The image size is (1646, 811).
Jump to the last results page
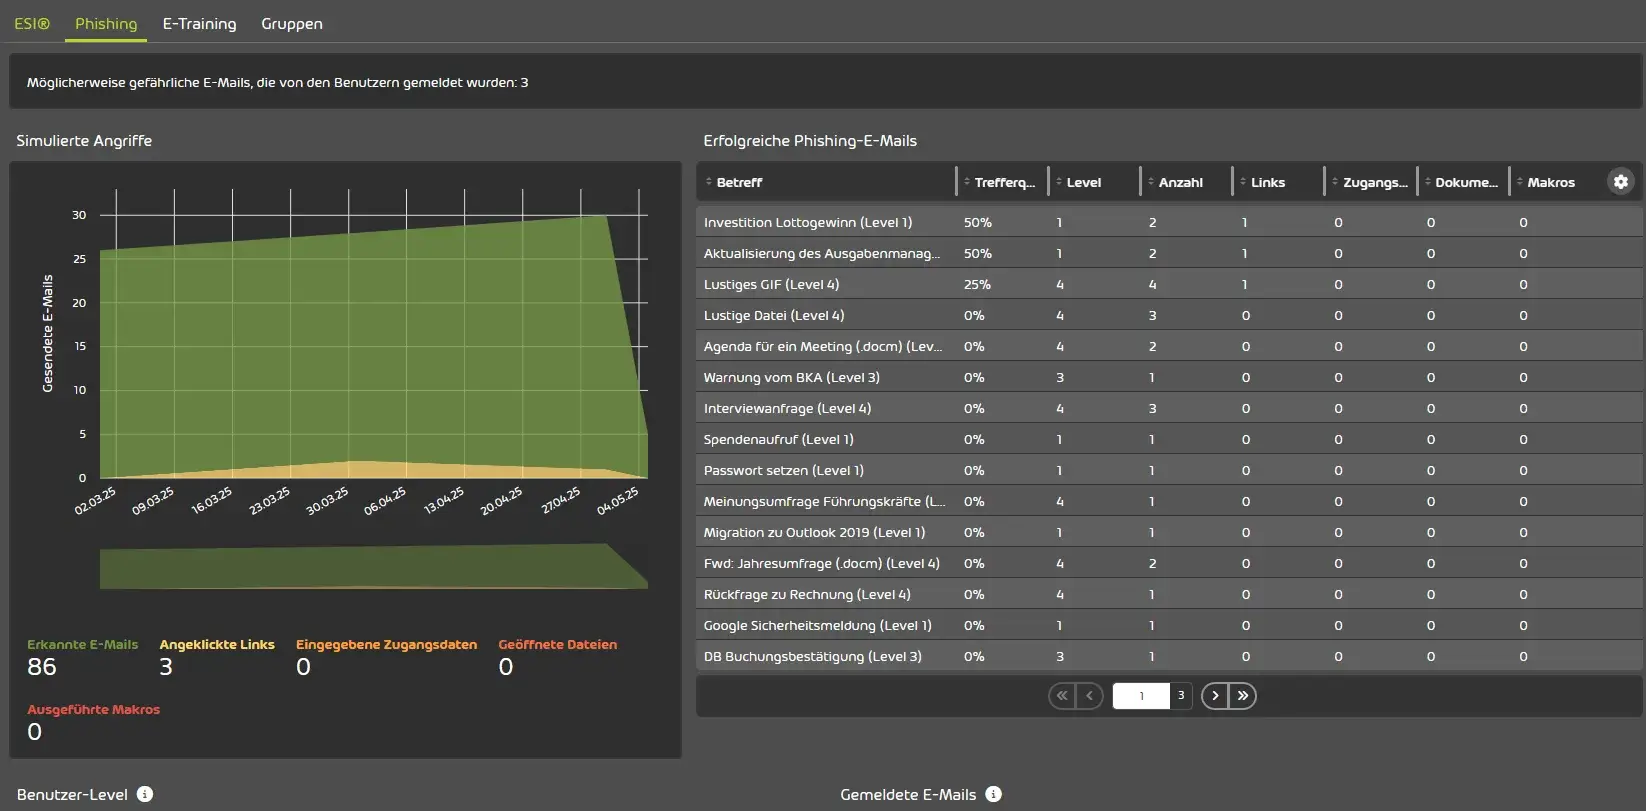coord(1242,696)
